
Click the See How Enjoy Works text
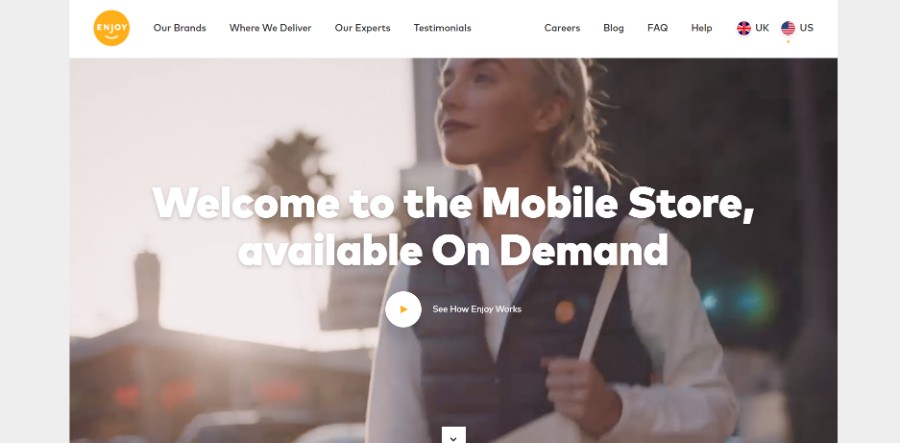[x=476, y=309]
